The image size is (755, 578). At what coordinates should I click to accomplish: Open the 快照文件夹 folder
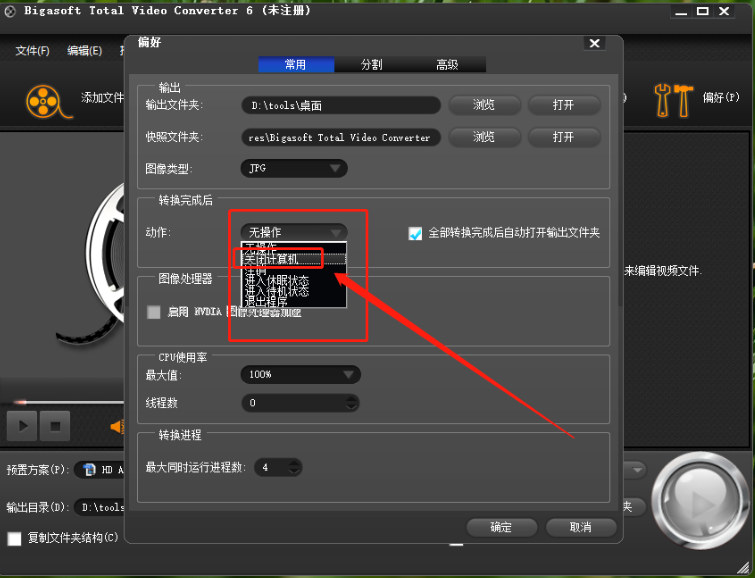[x=564, y=137]
